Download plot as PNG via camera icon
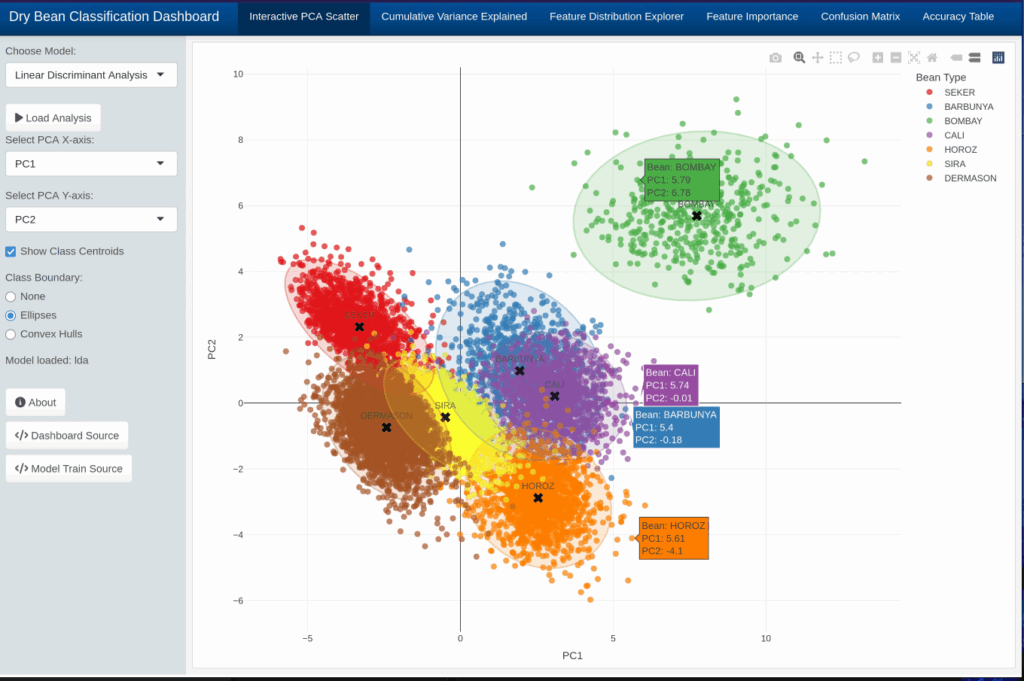 click(775, 58)
